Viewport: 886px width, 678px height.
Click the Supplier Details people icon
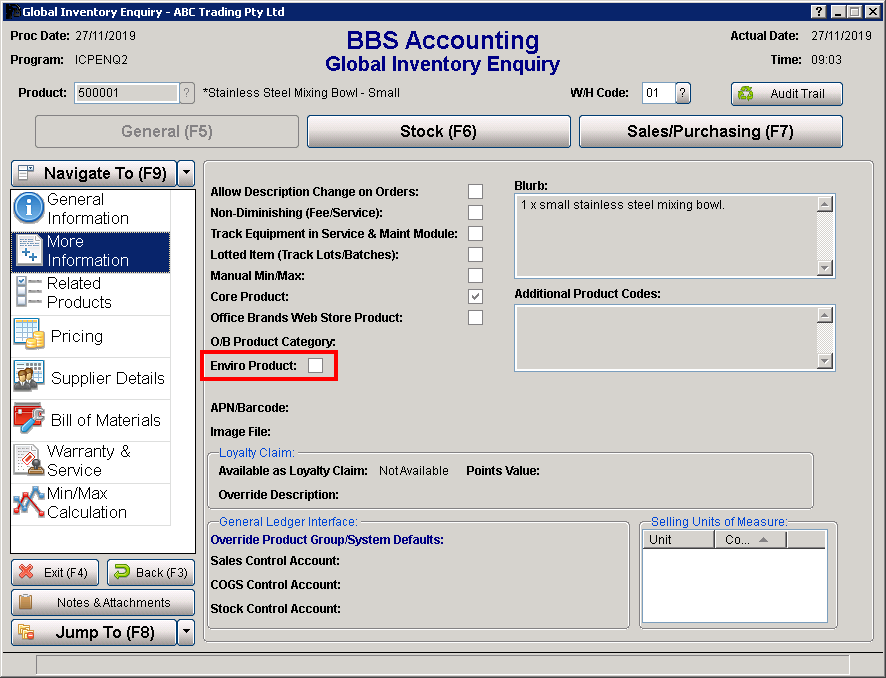click(x=29, y=378)
